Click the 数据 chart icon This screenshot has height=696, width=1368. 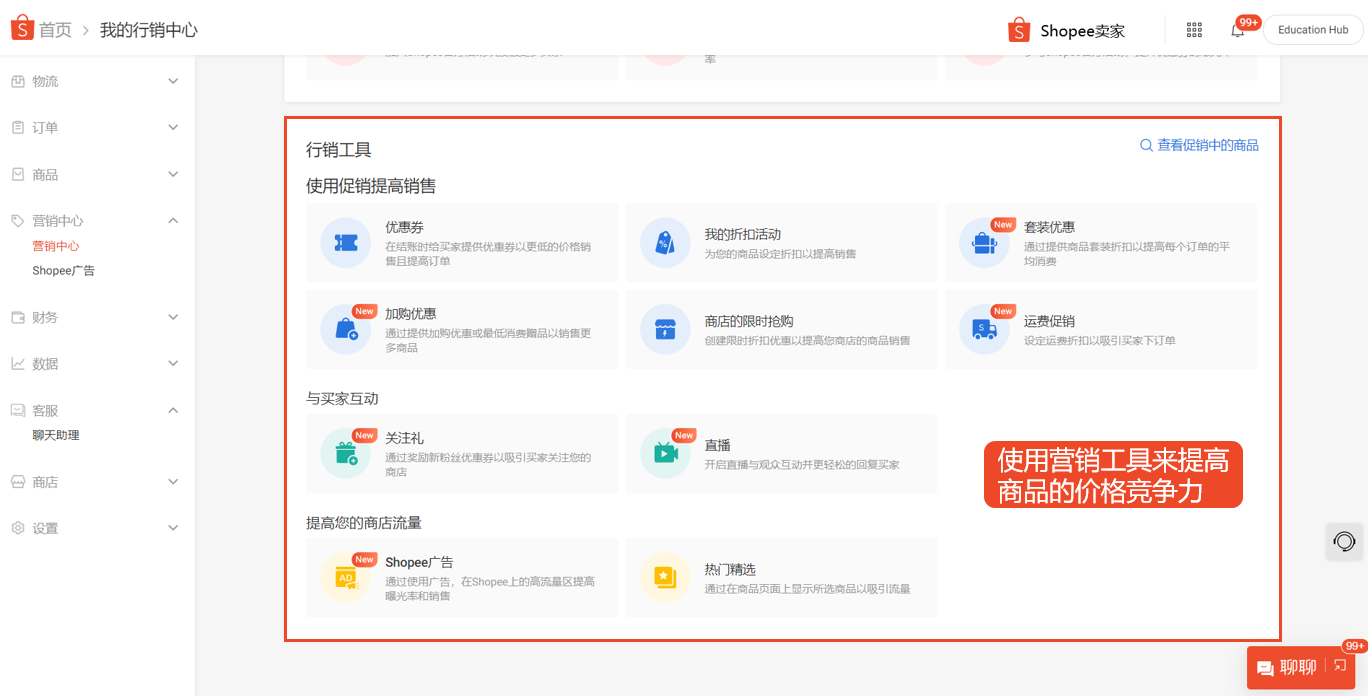[x=17, y=363]
